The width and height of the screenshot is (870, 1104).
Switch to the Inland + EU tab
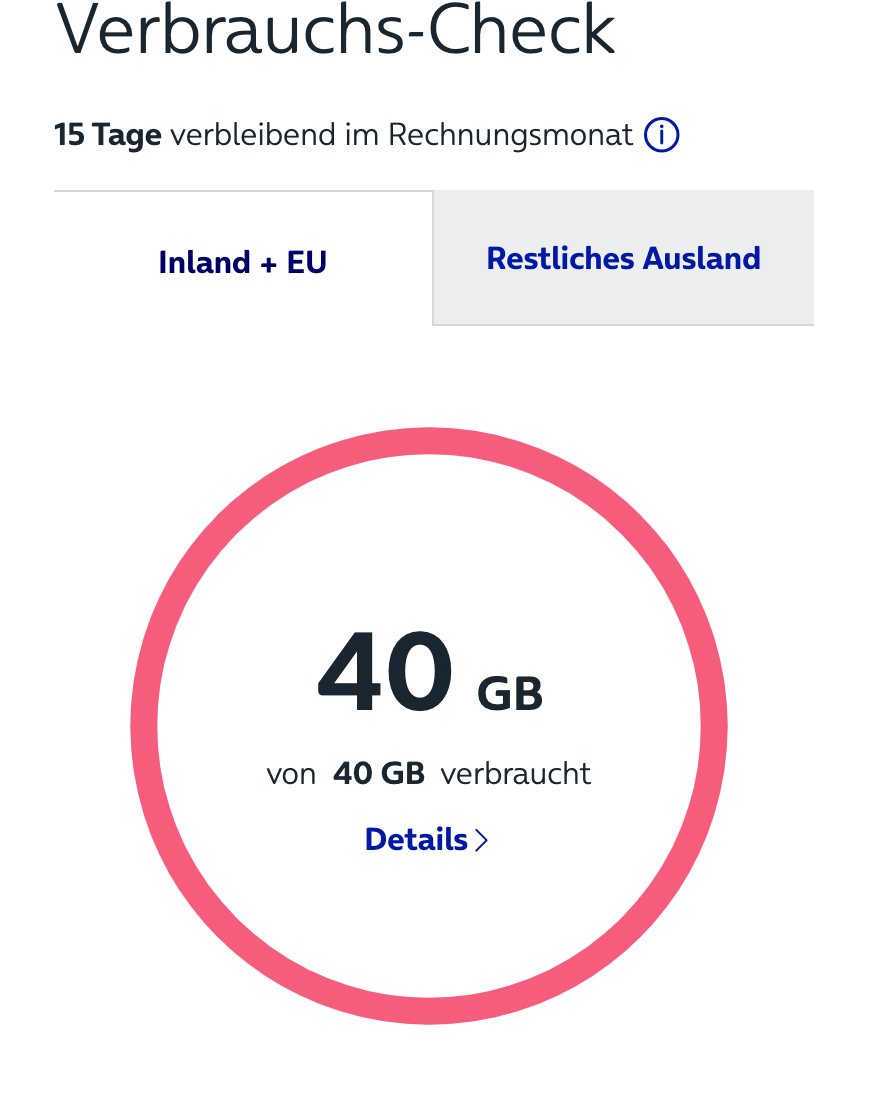coord(243,258)
